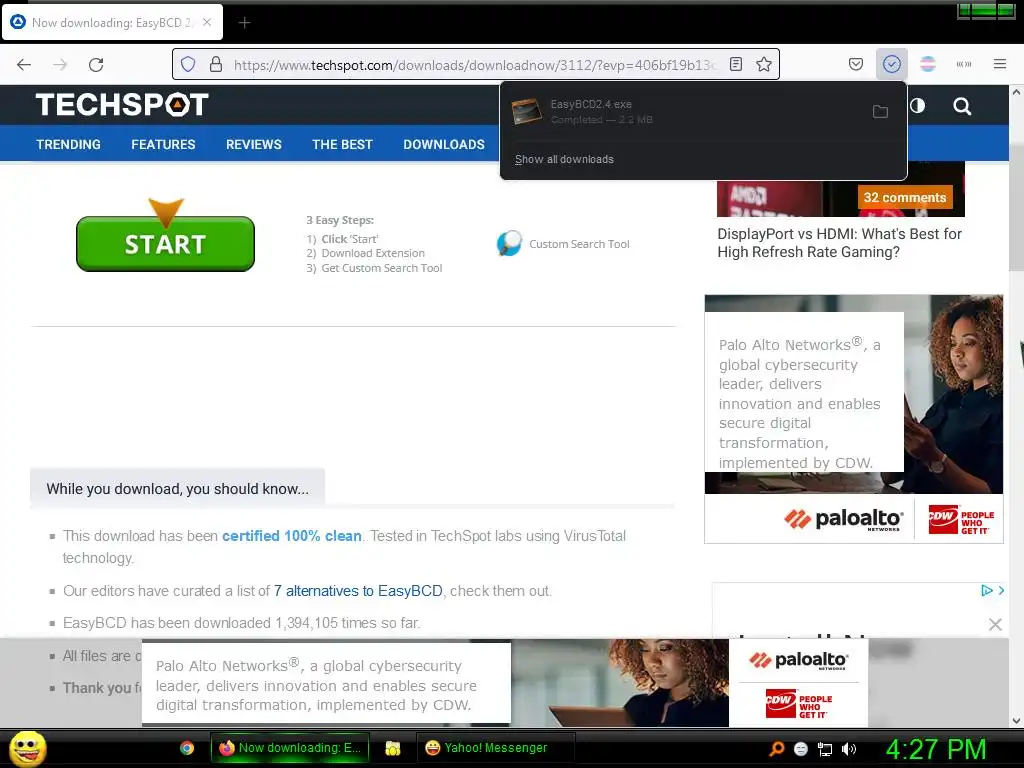Open TechSpot search magnifier
The image size is (1024, 768).
coord(962,106)
